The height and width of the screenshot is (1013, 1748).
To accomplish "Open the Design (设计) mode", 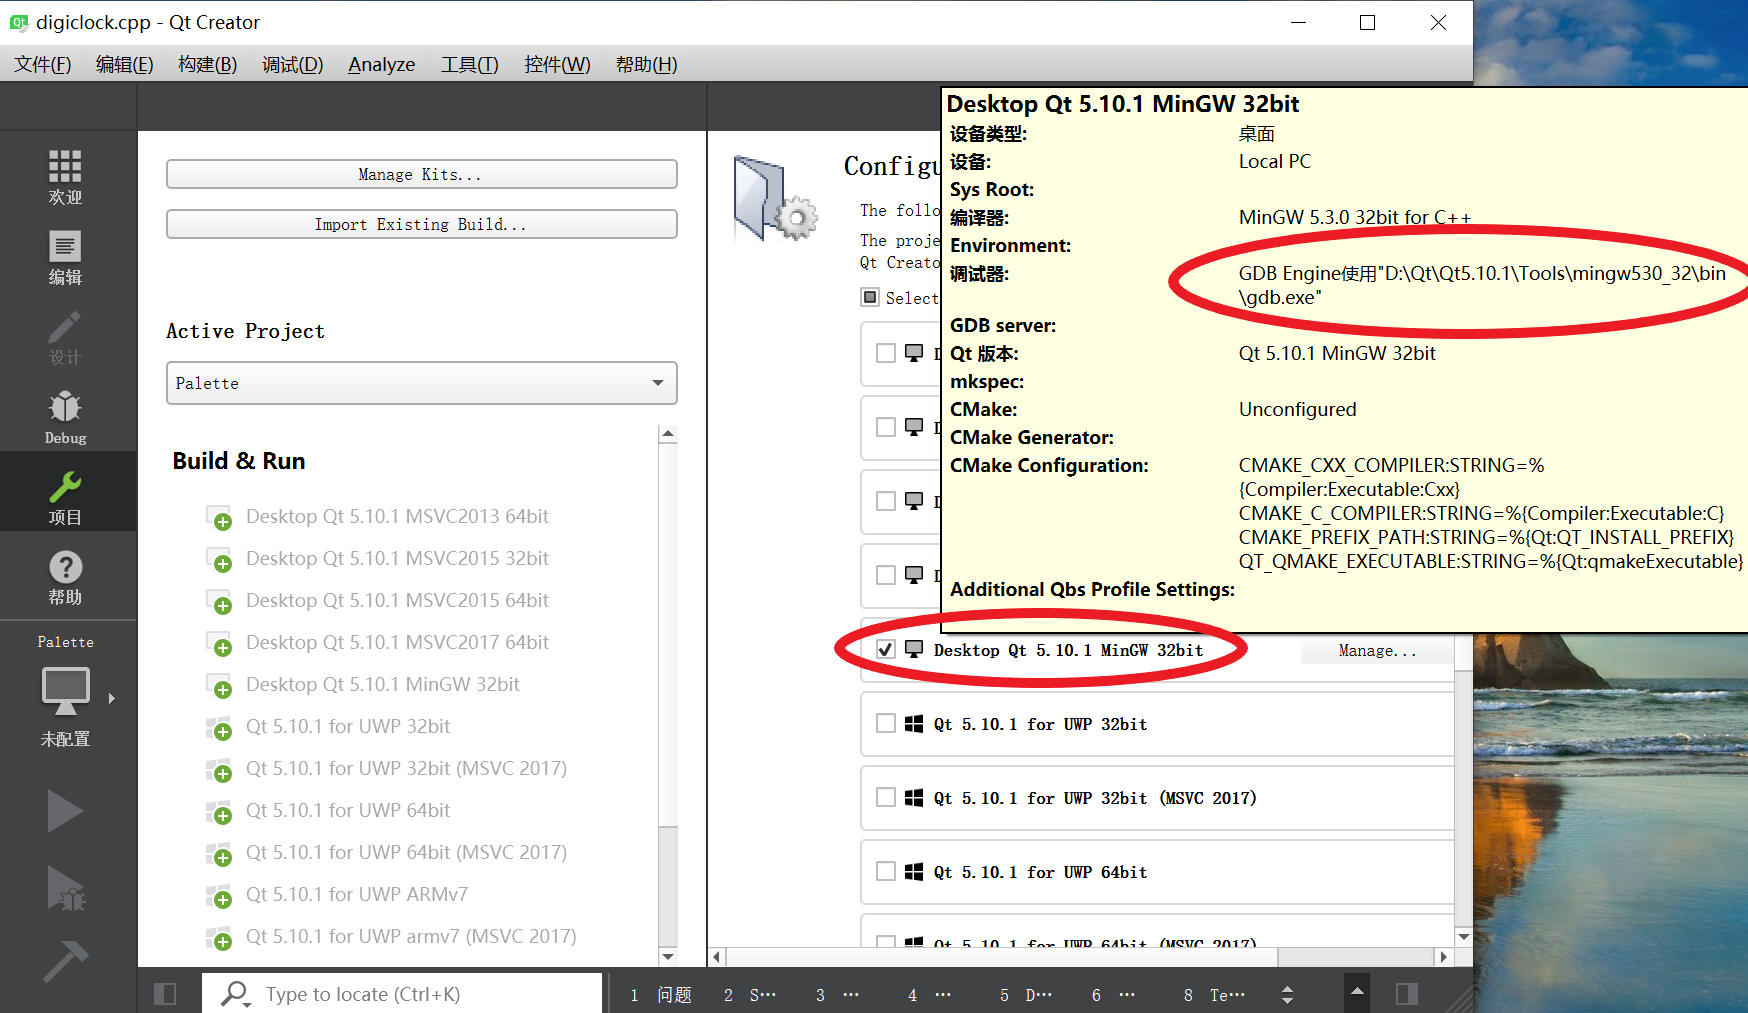I will [x=65, y=337].
